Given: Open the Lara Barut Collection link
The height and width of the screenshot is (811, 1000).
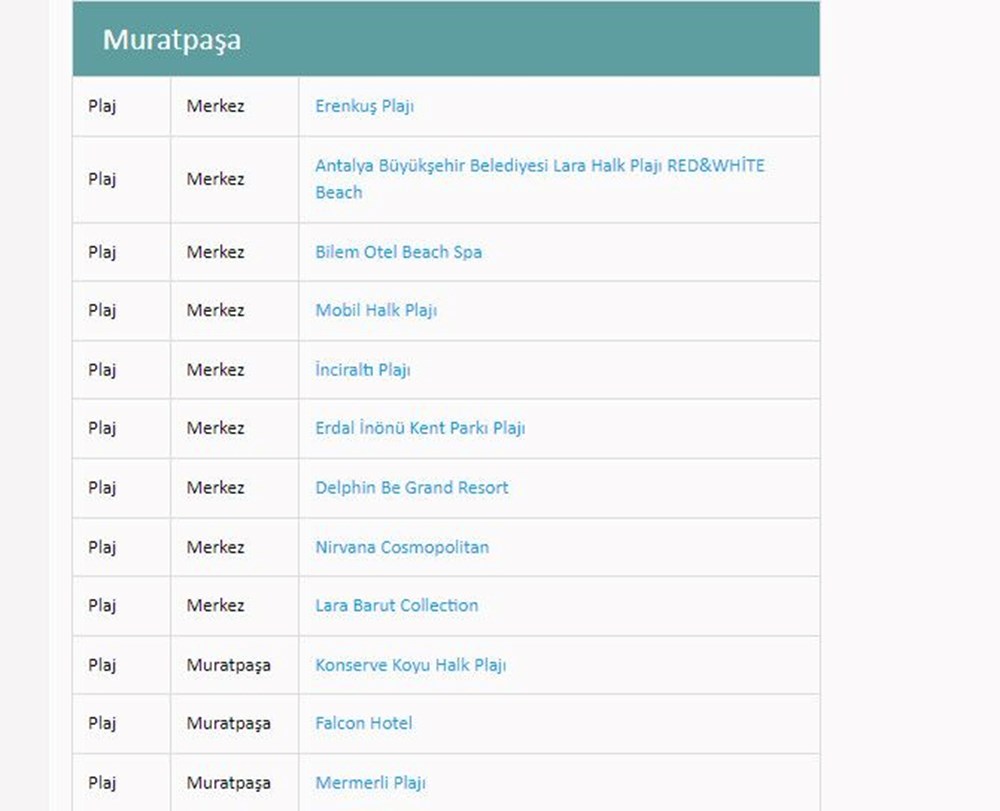Looking at the screenshot, I should (x=396, y=605).
